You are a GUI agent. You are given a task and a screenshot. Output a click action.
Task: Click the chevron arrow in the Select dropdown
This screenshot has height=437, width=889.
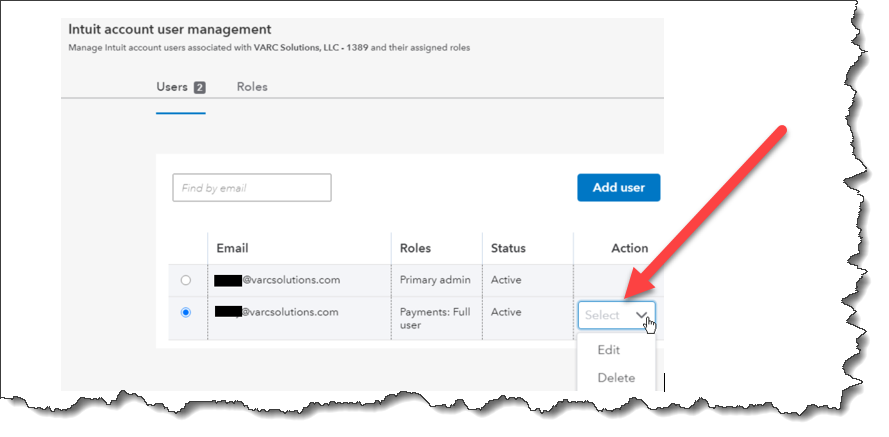[641, 315]
